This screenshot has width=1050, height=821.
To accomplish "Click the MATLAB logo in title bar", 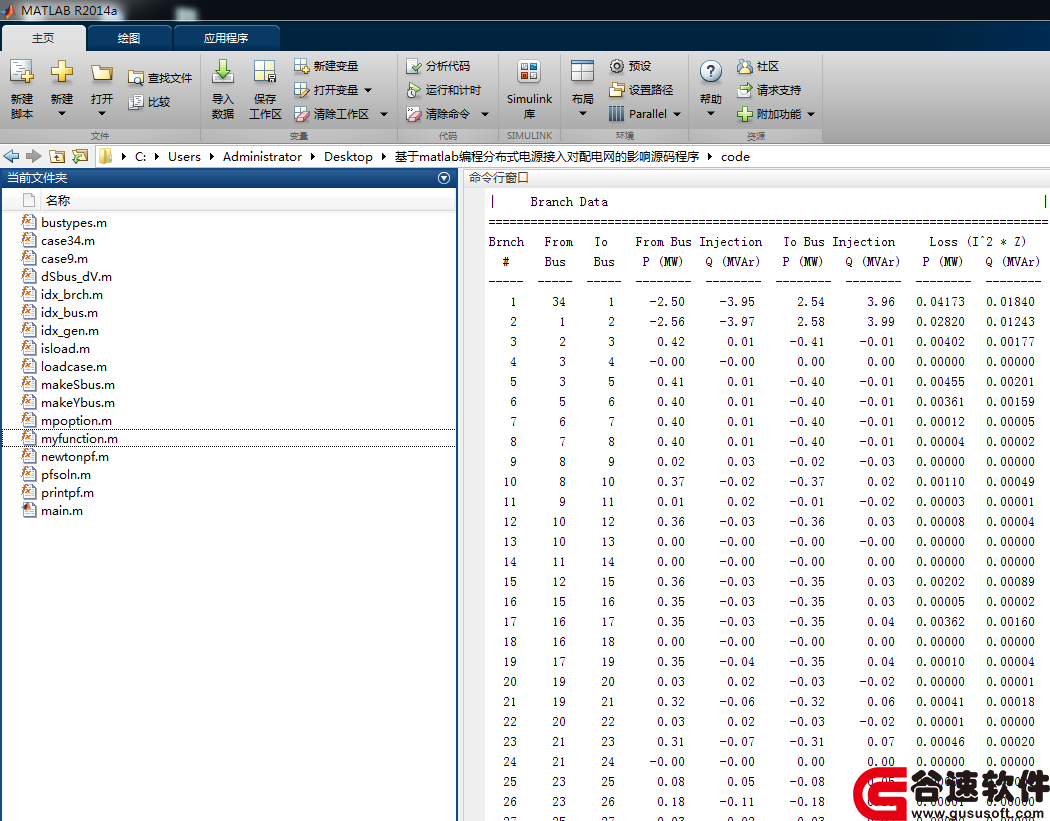I will coord(9,10).
